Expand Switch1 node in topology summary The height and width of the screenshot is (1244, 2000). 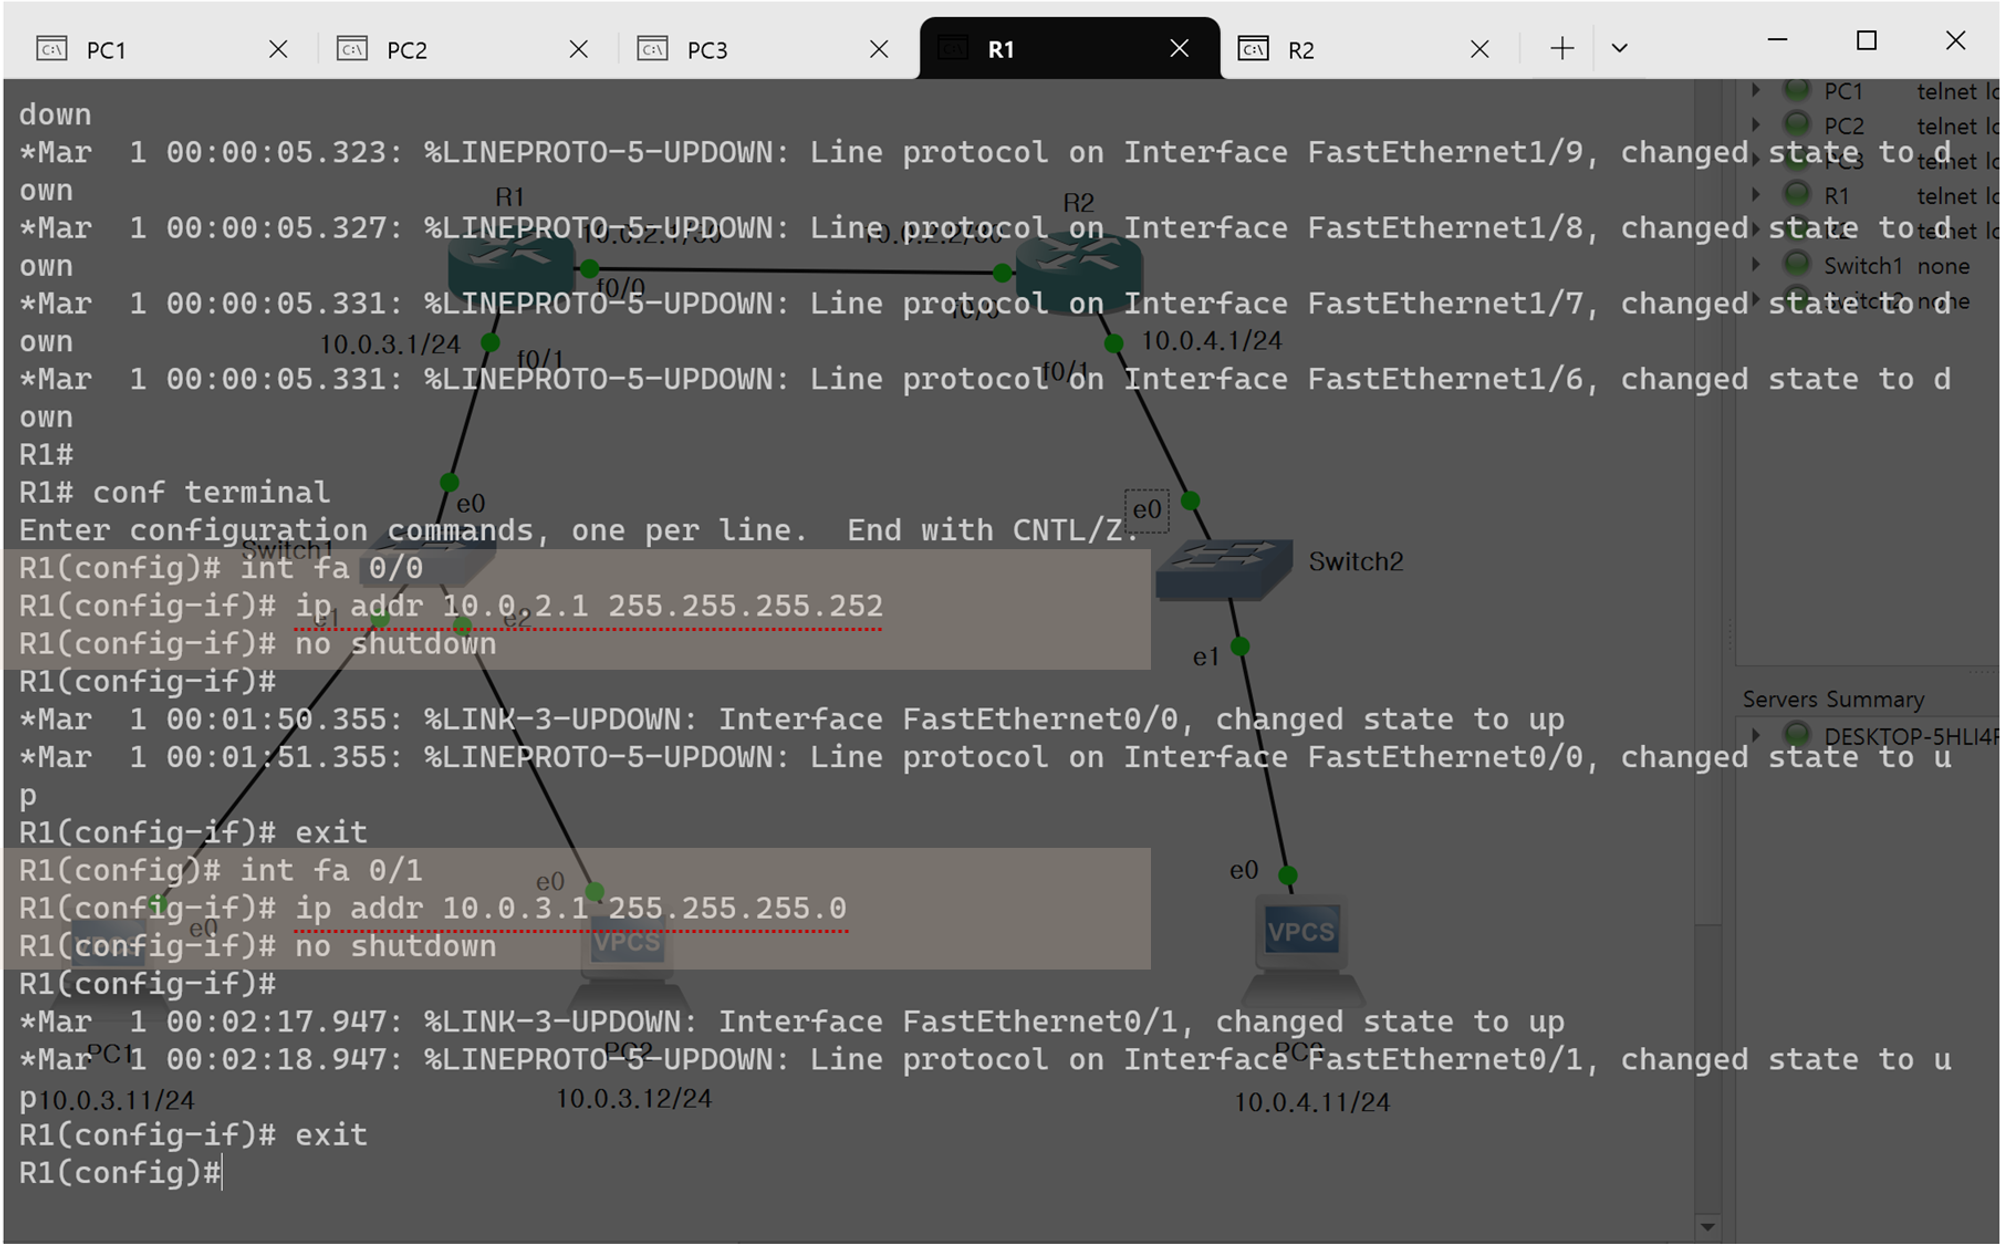click(1756, 264)
